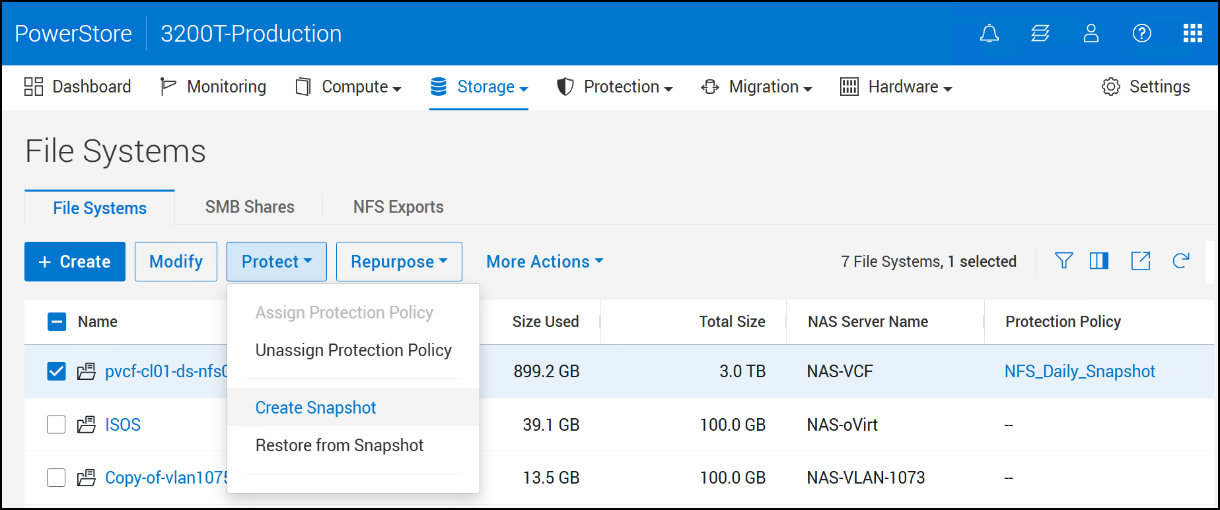Click the filter funnel icon
Image resolution: width=1220 pixels, height=510 pixels.
point(1064,261)
